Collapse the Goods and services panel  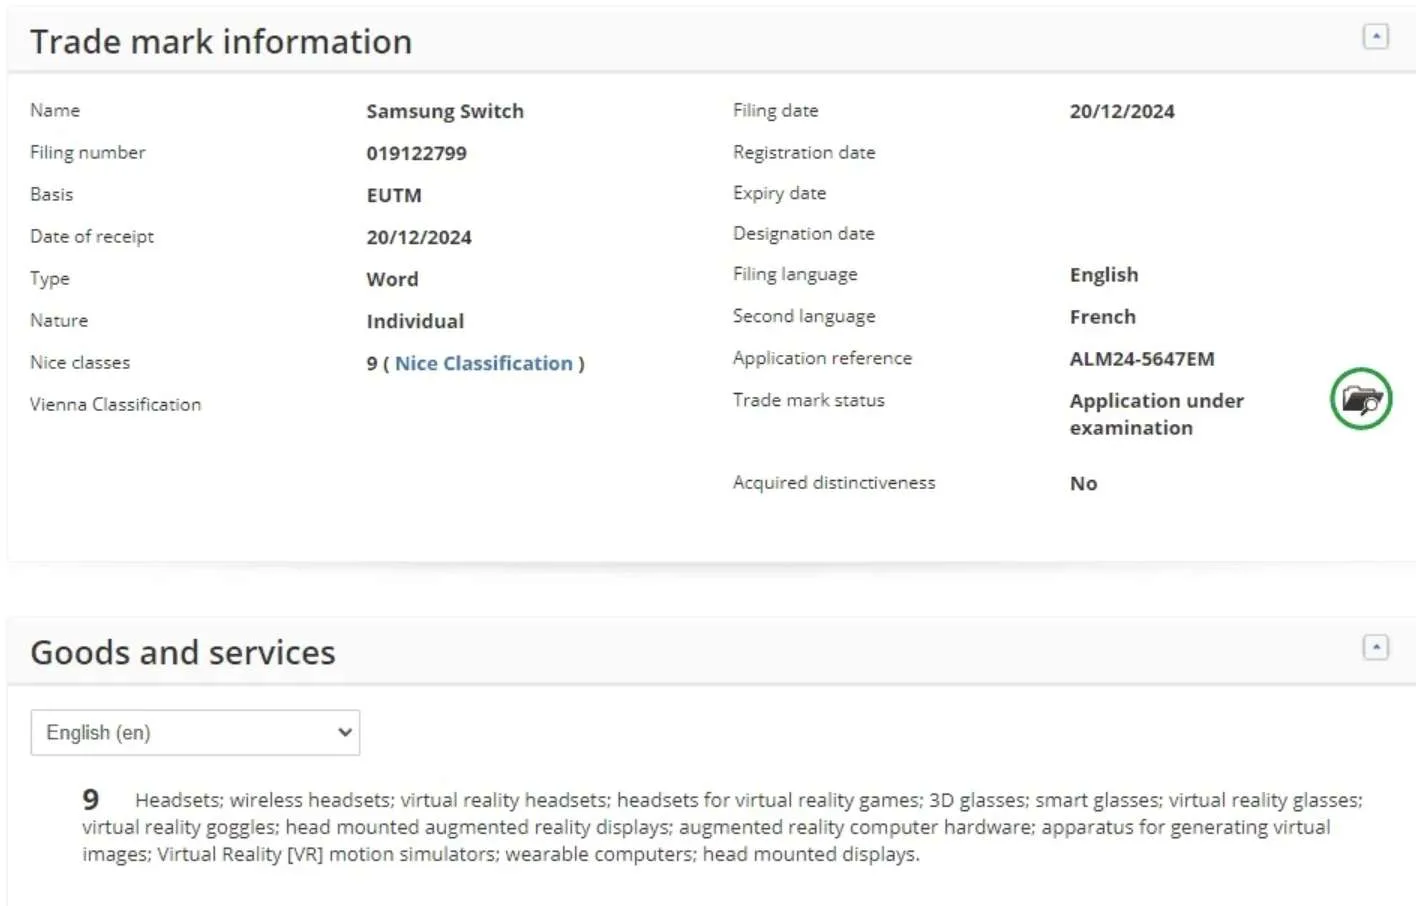1376,647
